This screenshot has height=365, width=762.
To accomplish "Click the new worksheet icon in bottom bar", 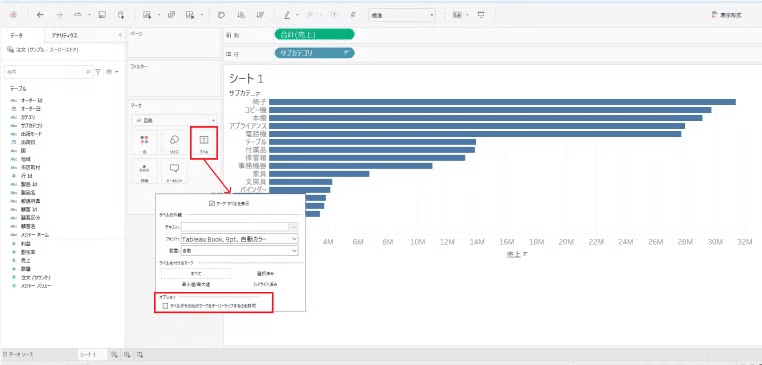I will pyautogui.click(x=115, y=355).
